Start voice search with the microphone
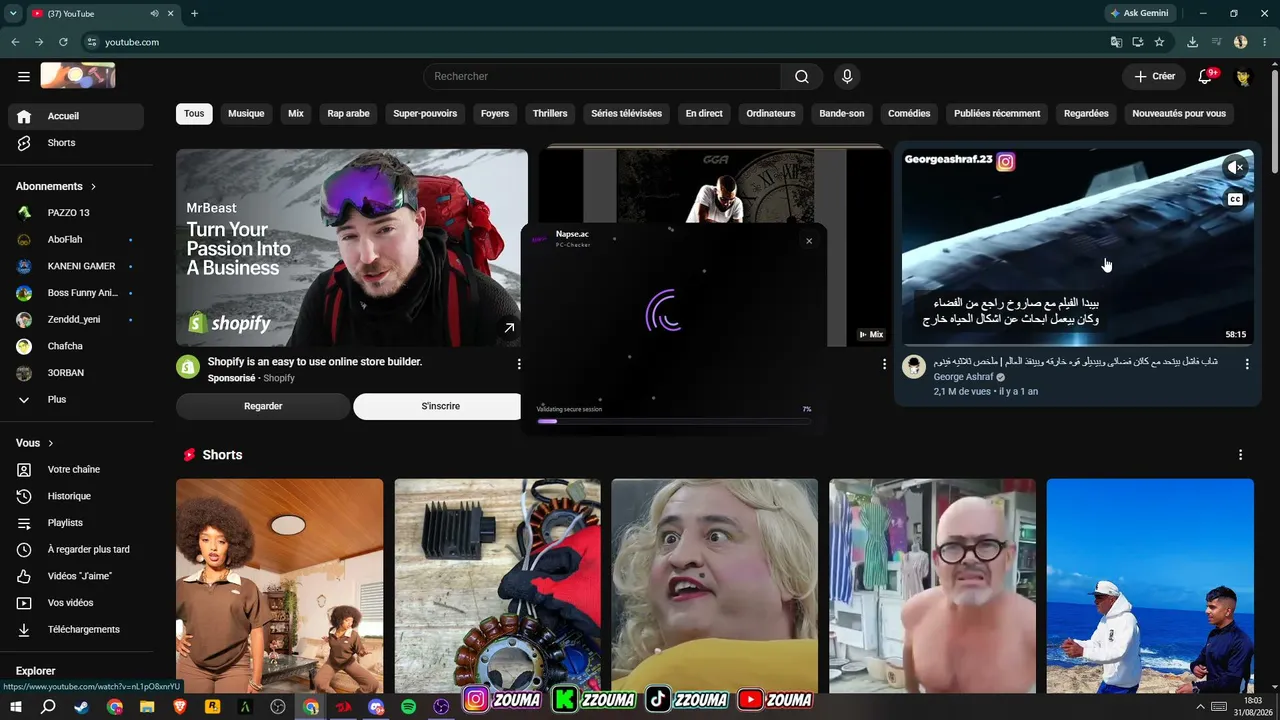Viewport: 1280px width, 720px height. coord(847,76)
